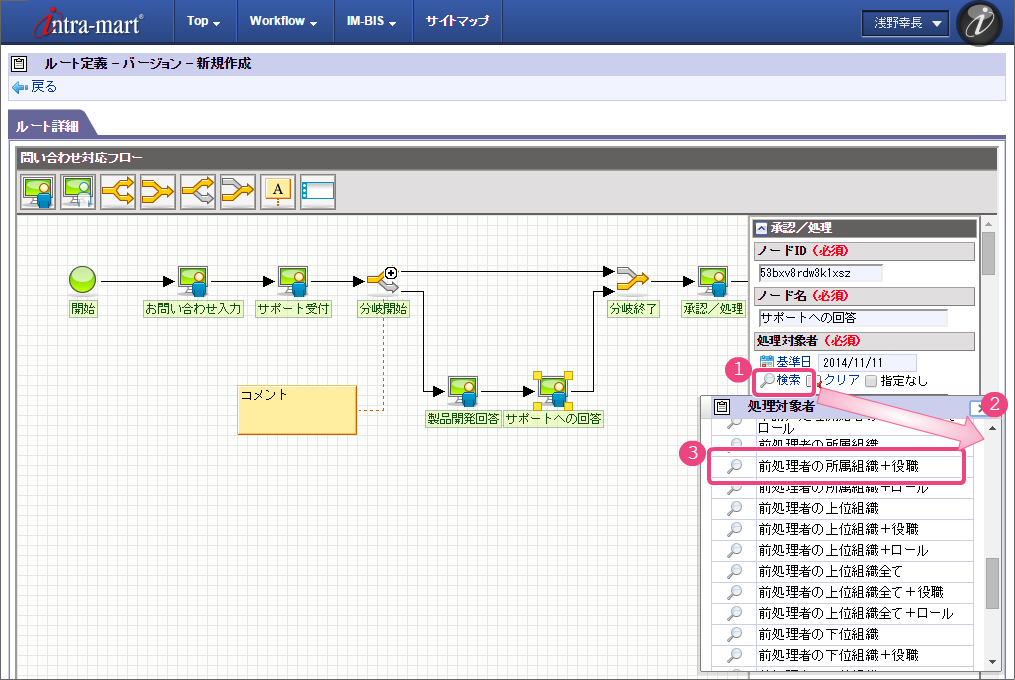This screenshot has width=1015, height=680.
Task: Click the 基準日 calendar icon
Action: tap(766, 362)
